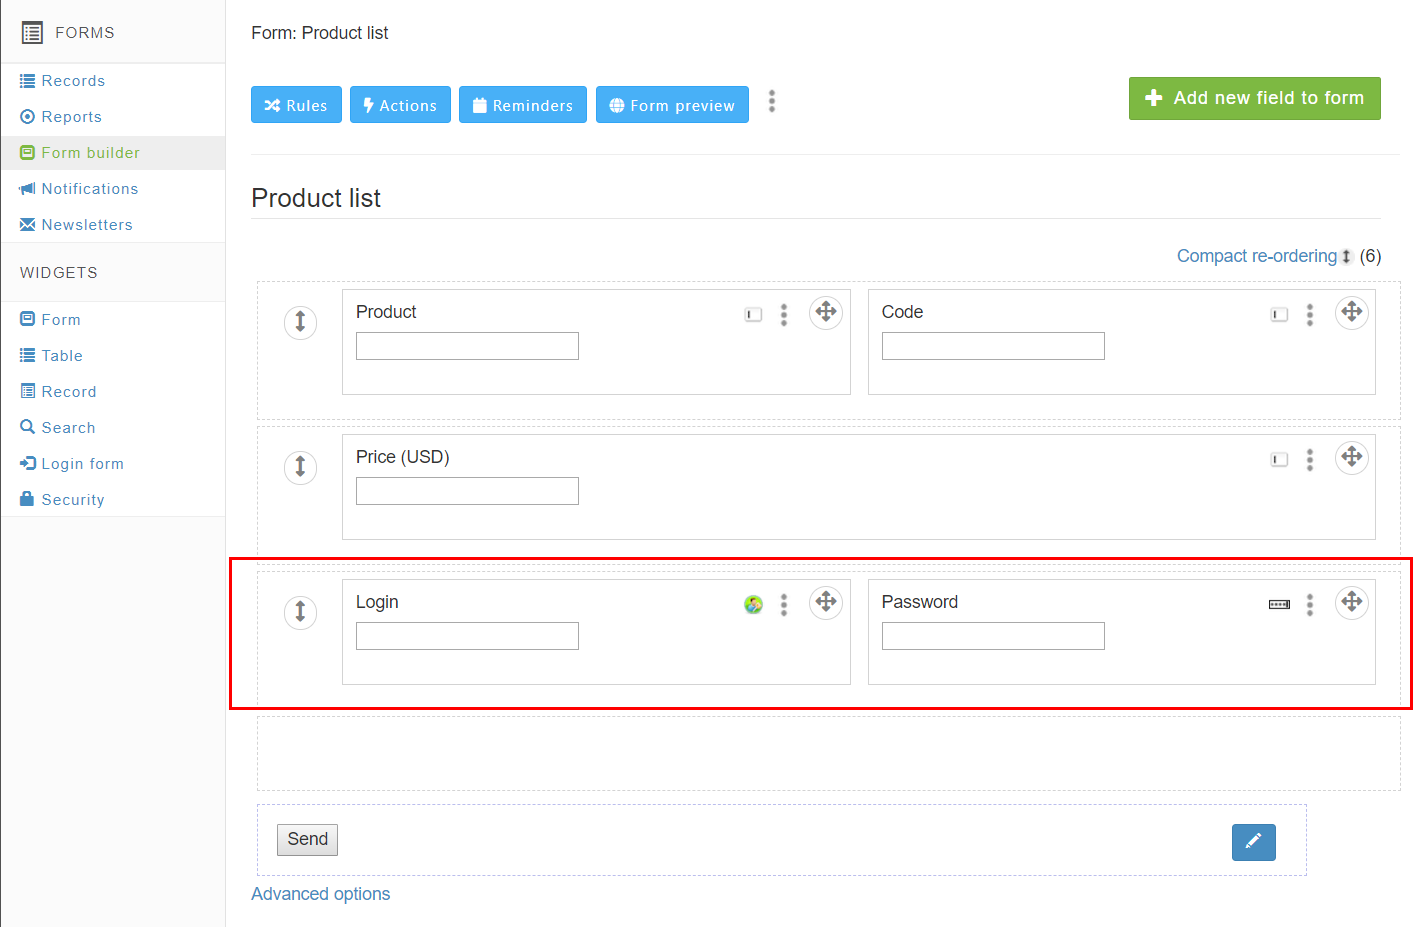Go to Reports in the sidebar
The width and height of the screenshot is (1421, 927).
coord(71,117)
